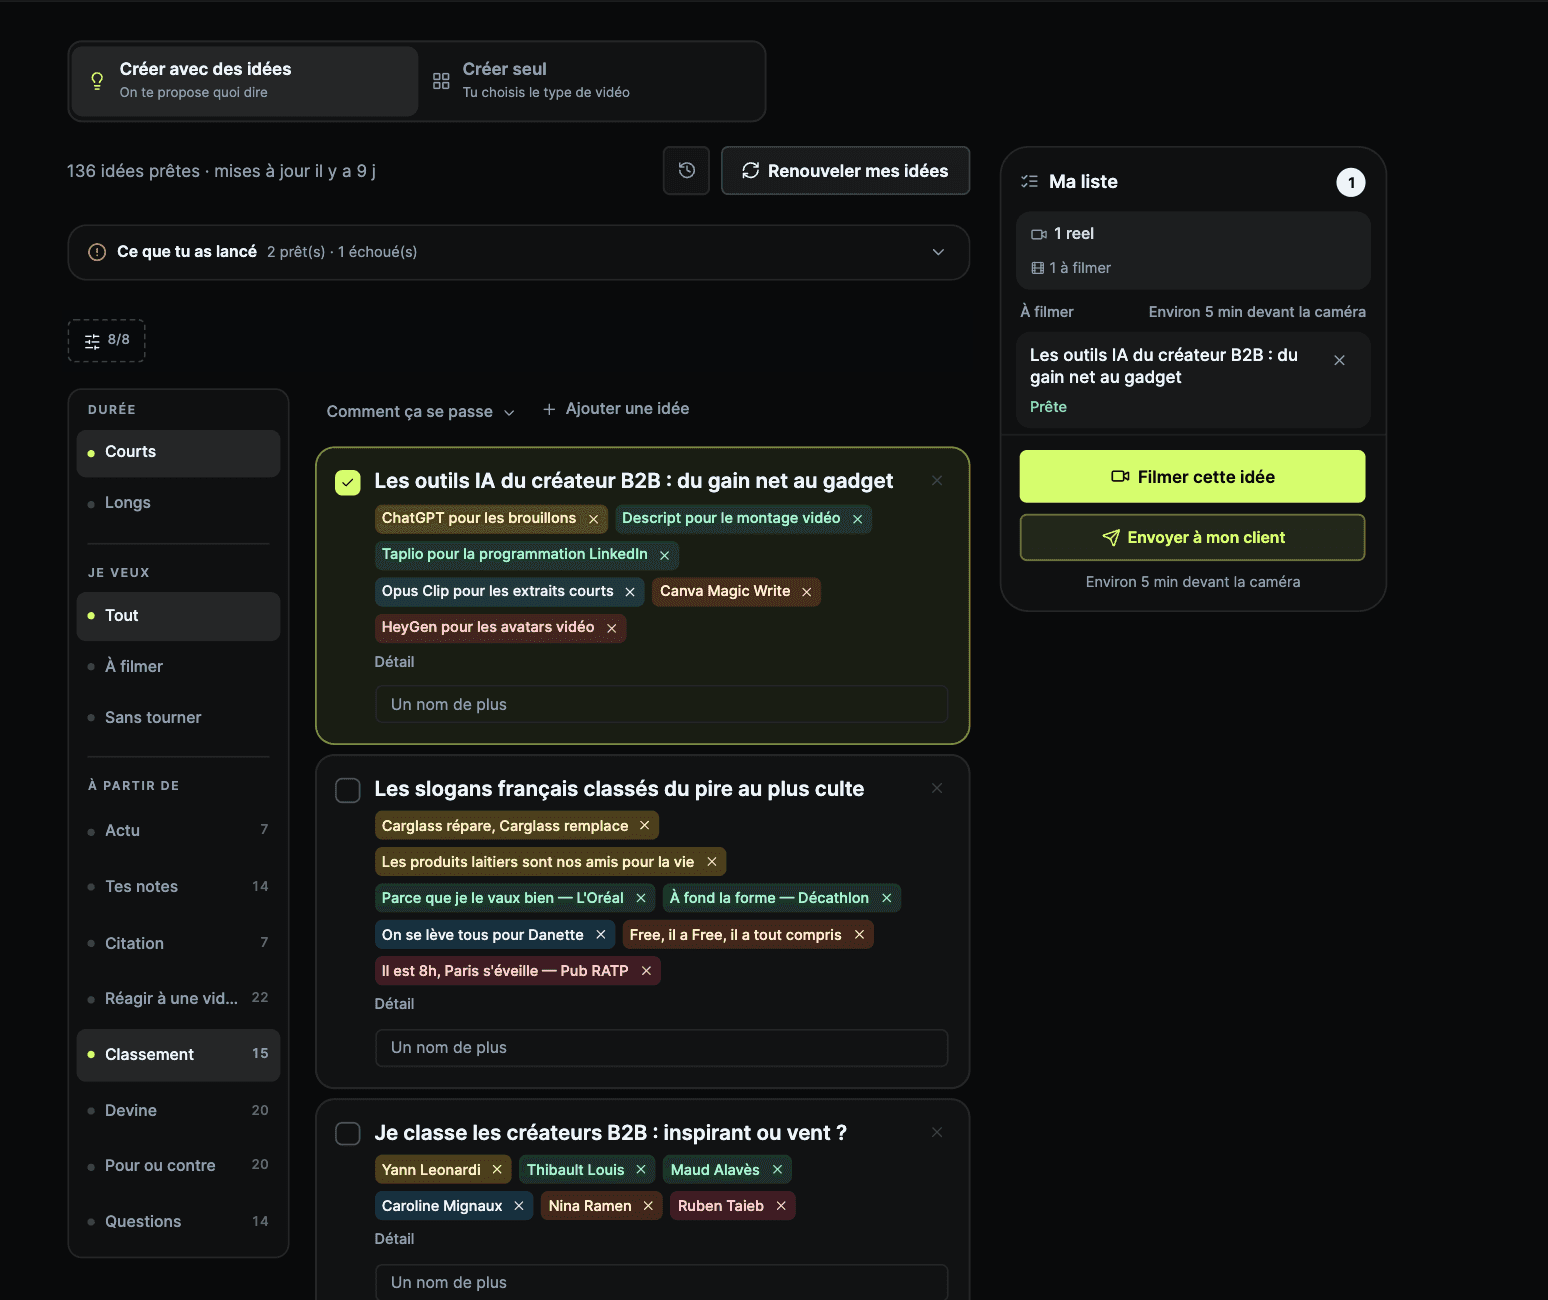The width and height of the screenshot is (1548, 1300).
Task: Focus the Un nom de plus field in the slogans card
Action: click(661, 1047)
